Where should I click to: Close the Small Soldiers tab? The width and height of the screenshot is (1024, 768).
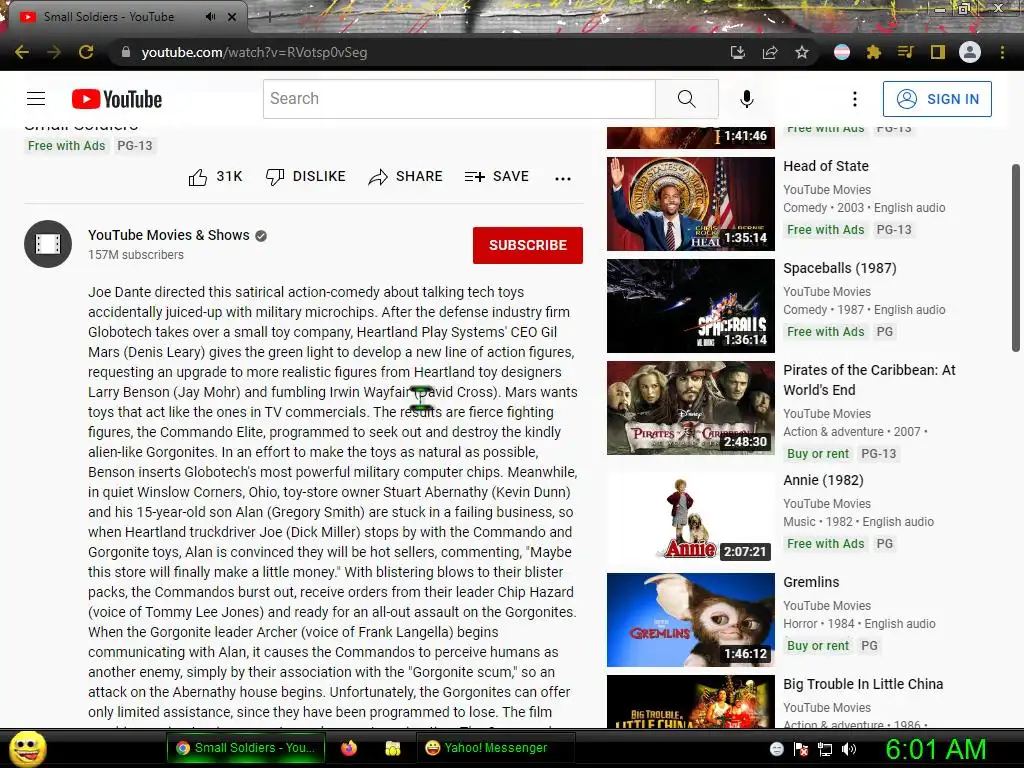point(232,17)
